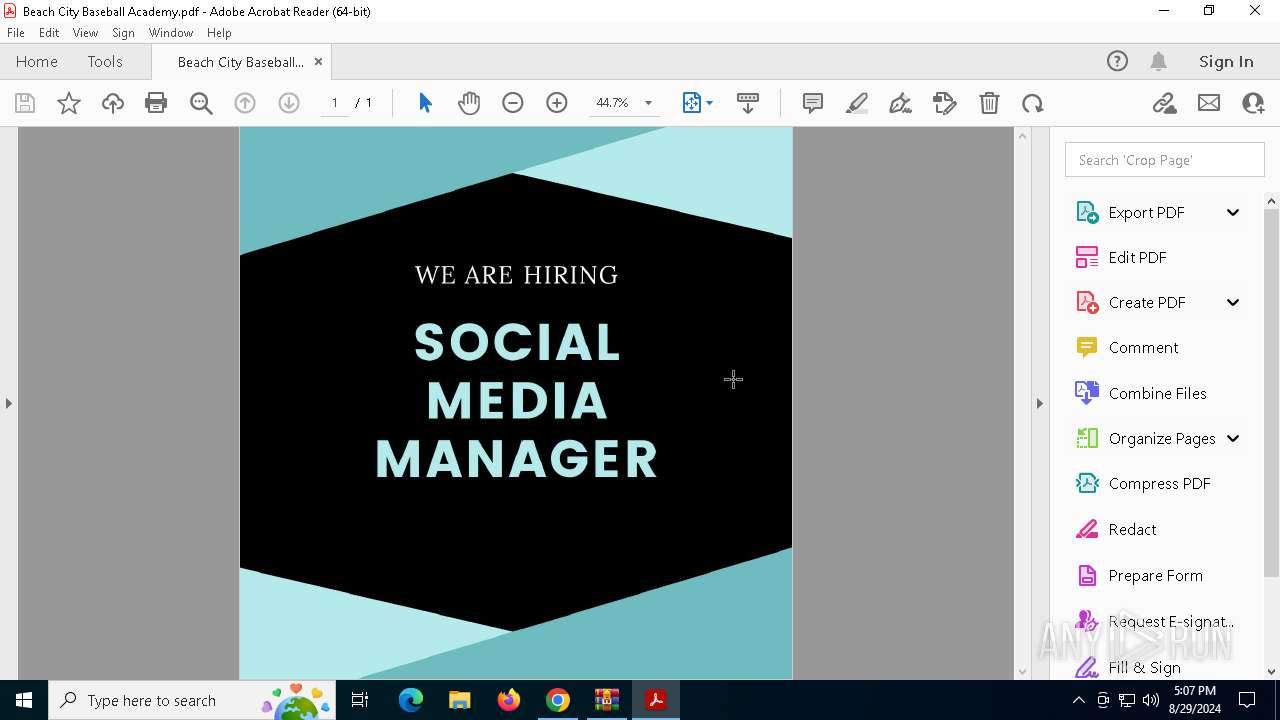Open the Edit menu
This screenshot has height=720, width=1280.
tap(49, 33)
